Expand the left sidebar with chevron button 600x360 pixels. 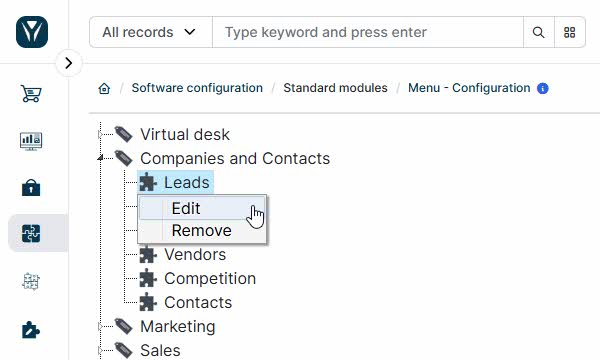(x=68, y=63)
